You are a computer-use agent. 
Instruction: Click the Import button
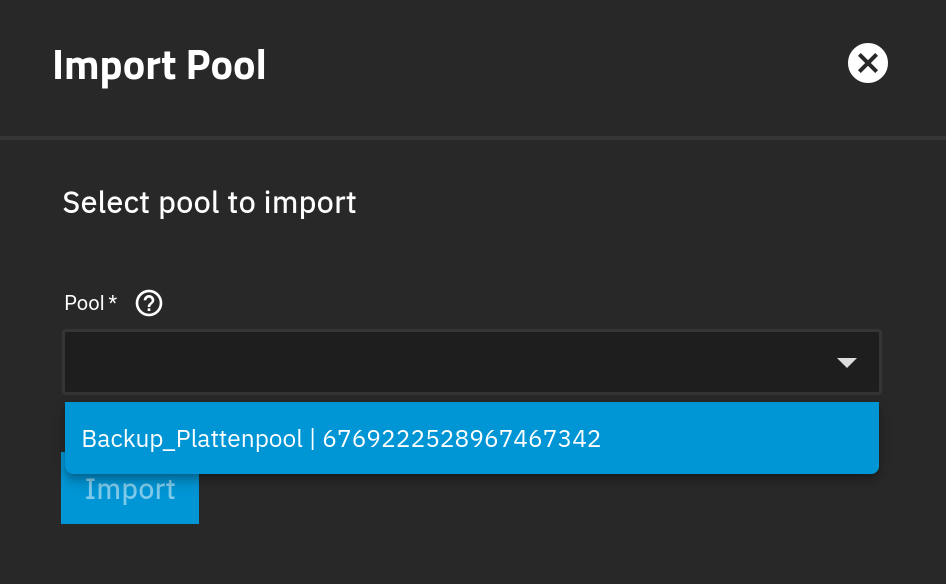(130, 495)
